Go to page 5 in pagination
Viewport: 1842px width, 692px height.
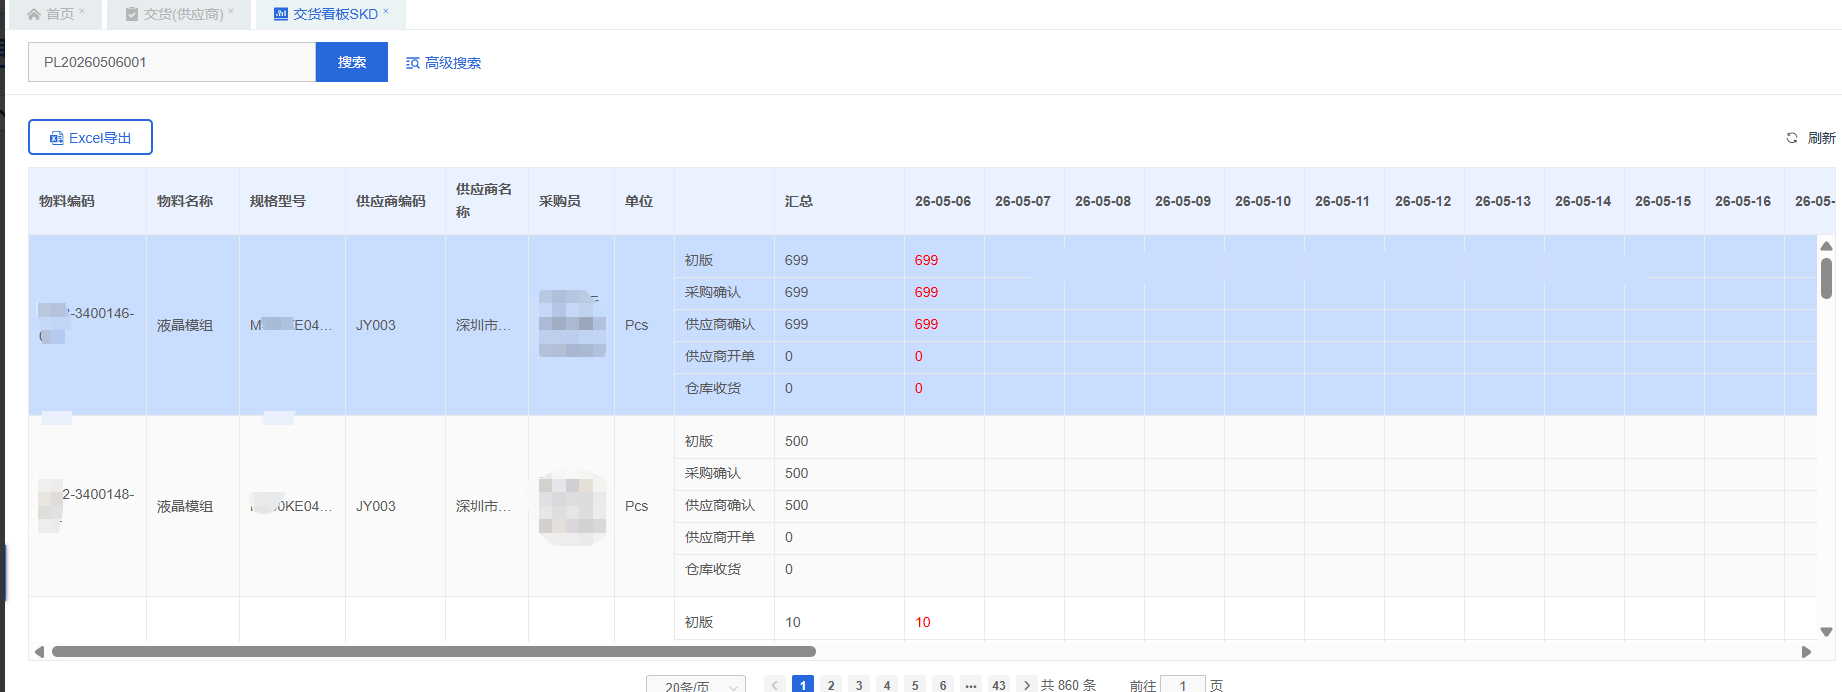(915, 685)
